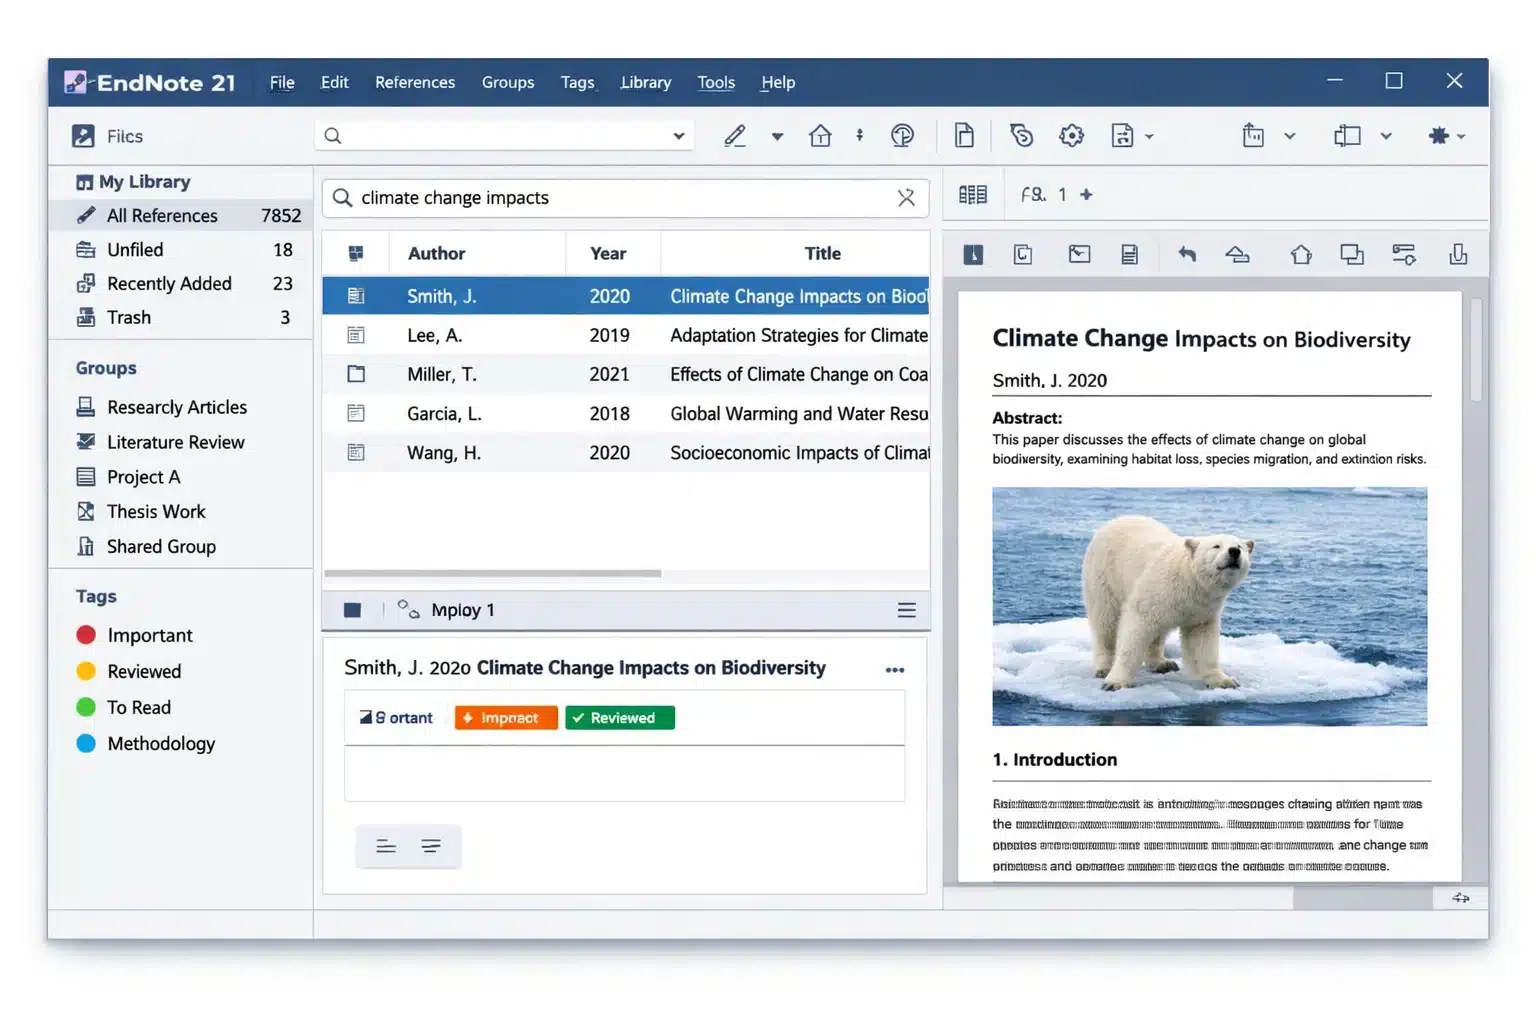The image size is (1536, 1024).
Task: Open settings gear icon in toolbar
Action: [1071, 136]
